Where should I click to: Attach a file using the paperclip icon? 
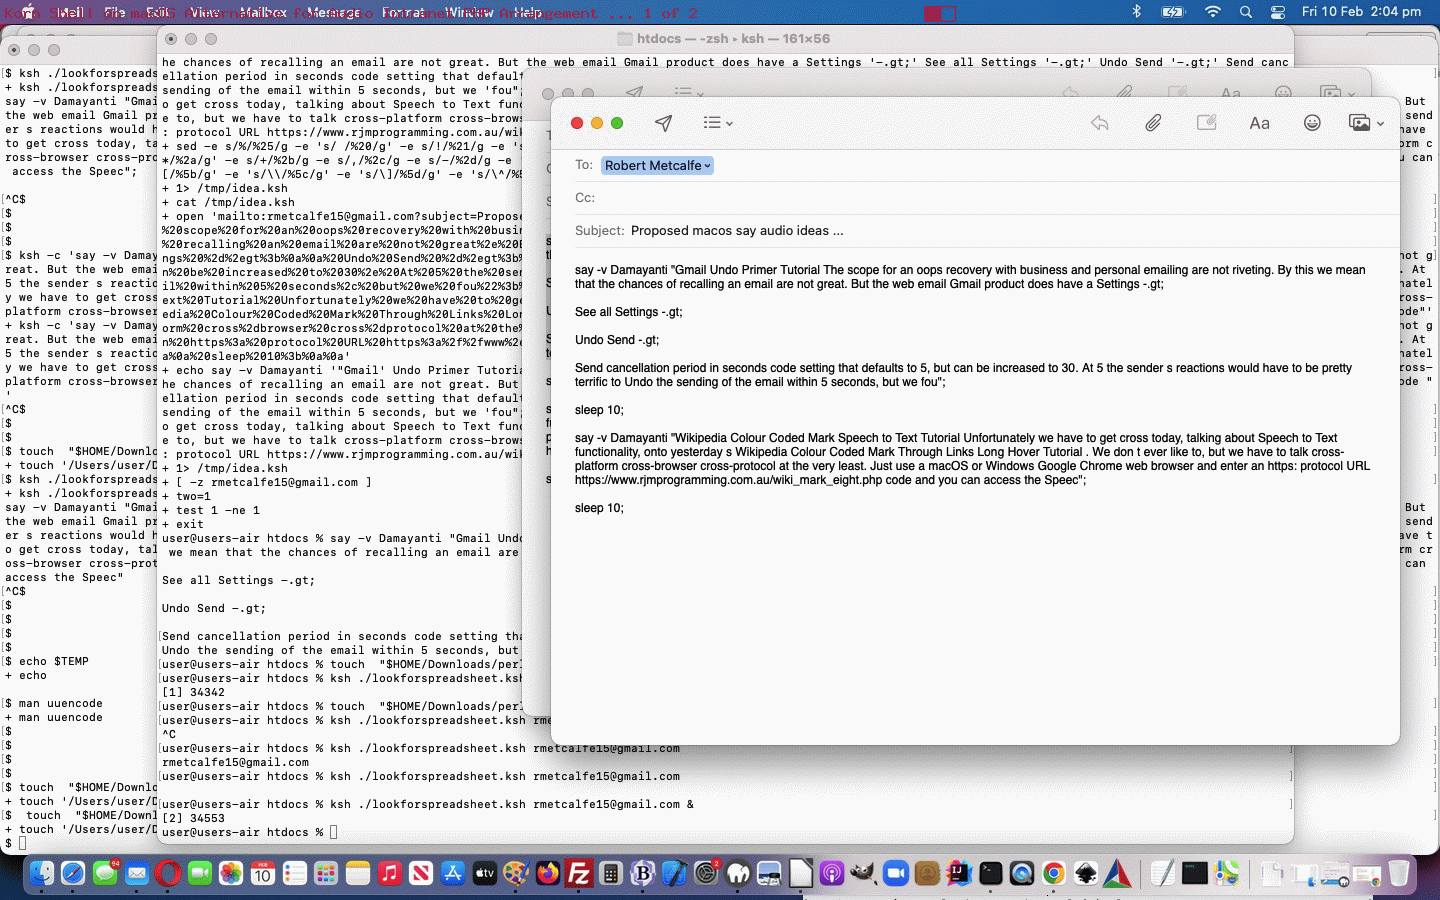pos(1153,123)
